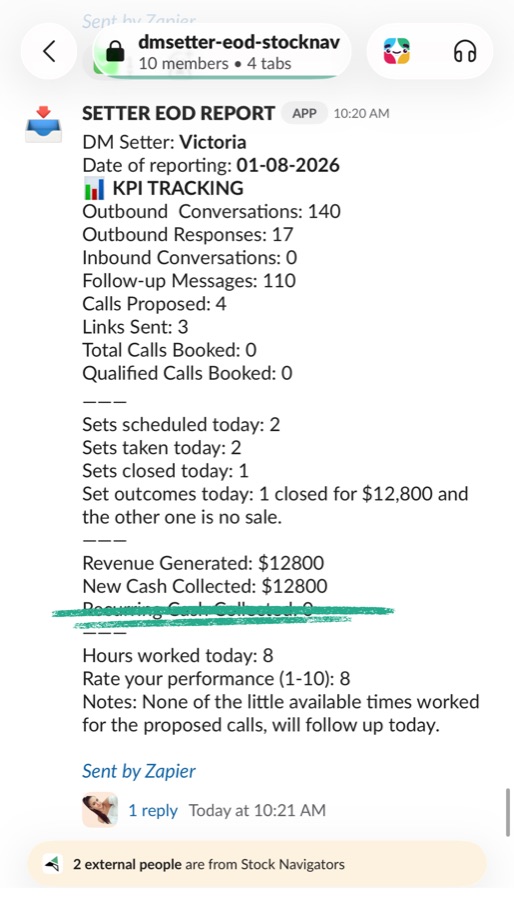Tap the Notes text of the report

point(281,713)
